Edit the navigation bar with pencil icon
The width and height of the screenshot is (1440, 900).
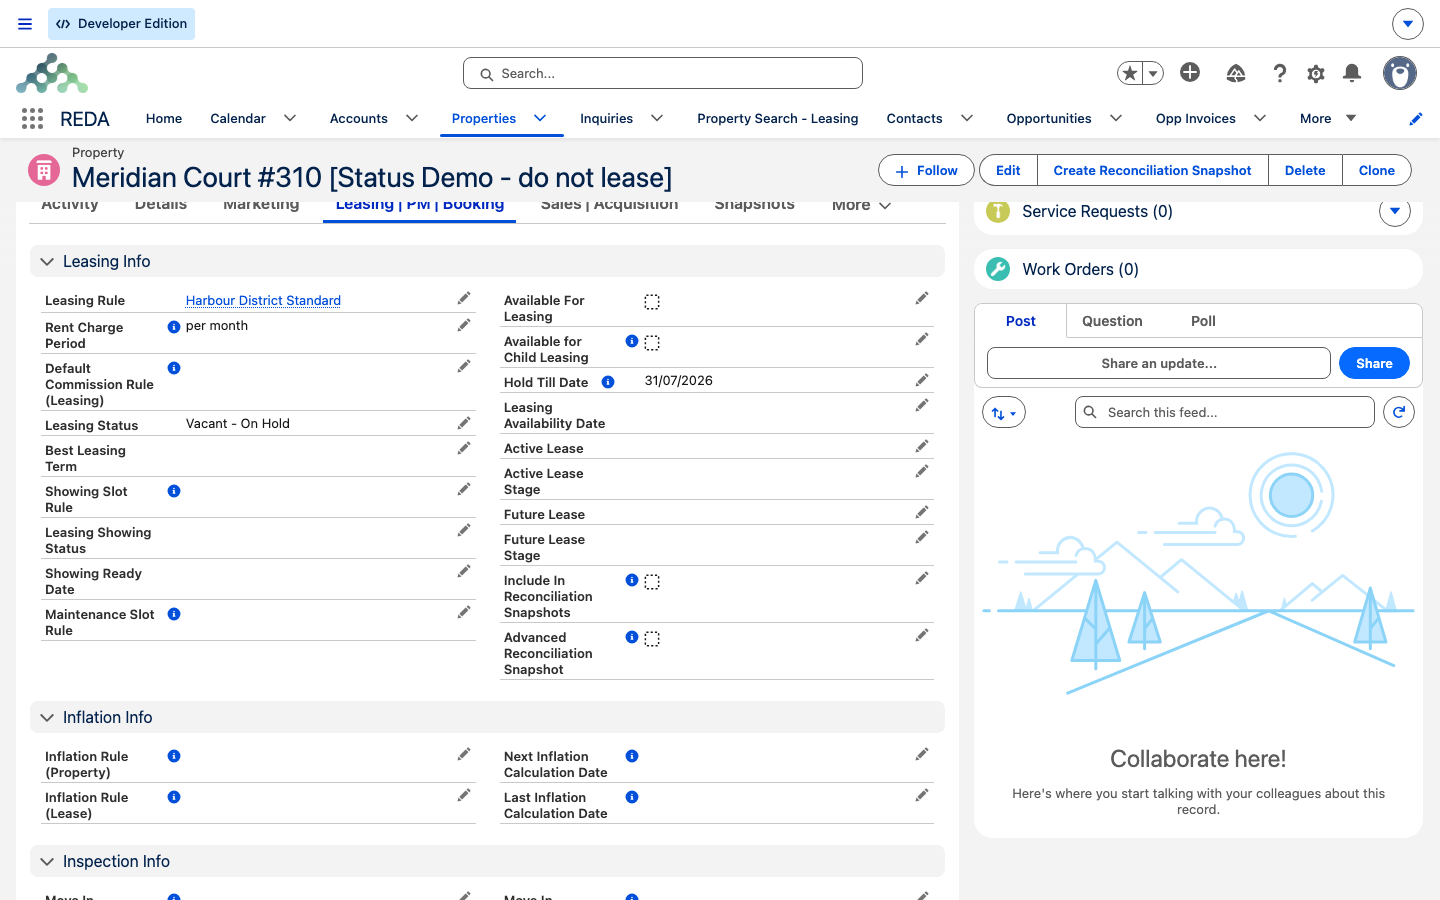click(x=1416, y=118)
